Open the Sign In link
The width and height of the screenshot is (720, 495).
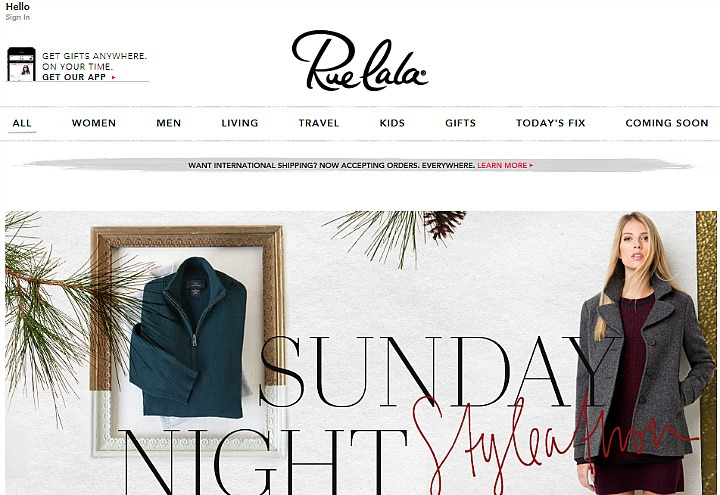point(17,17)
